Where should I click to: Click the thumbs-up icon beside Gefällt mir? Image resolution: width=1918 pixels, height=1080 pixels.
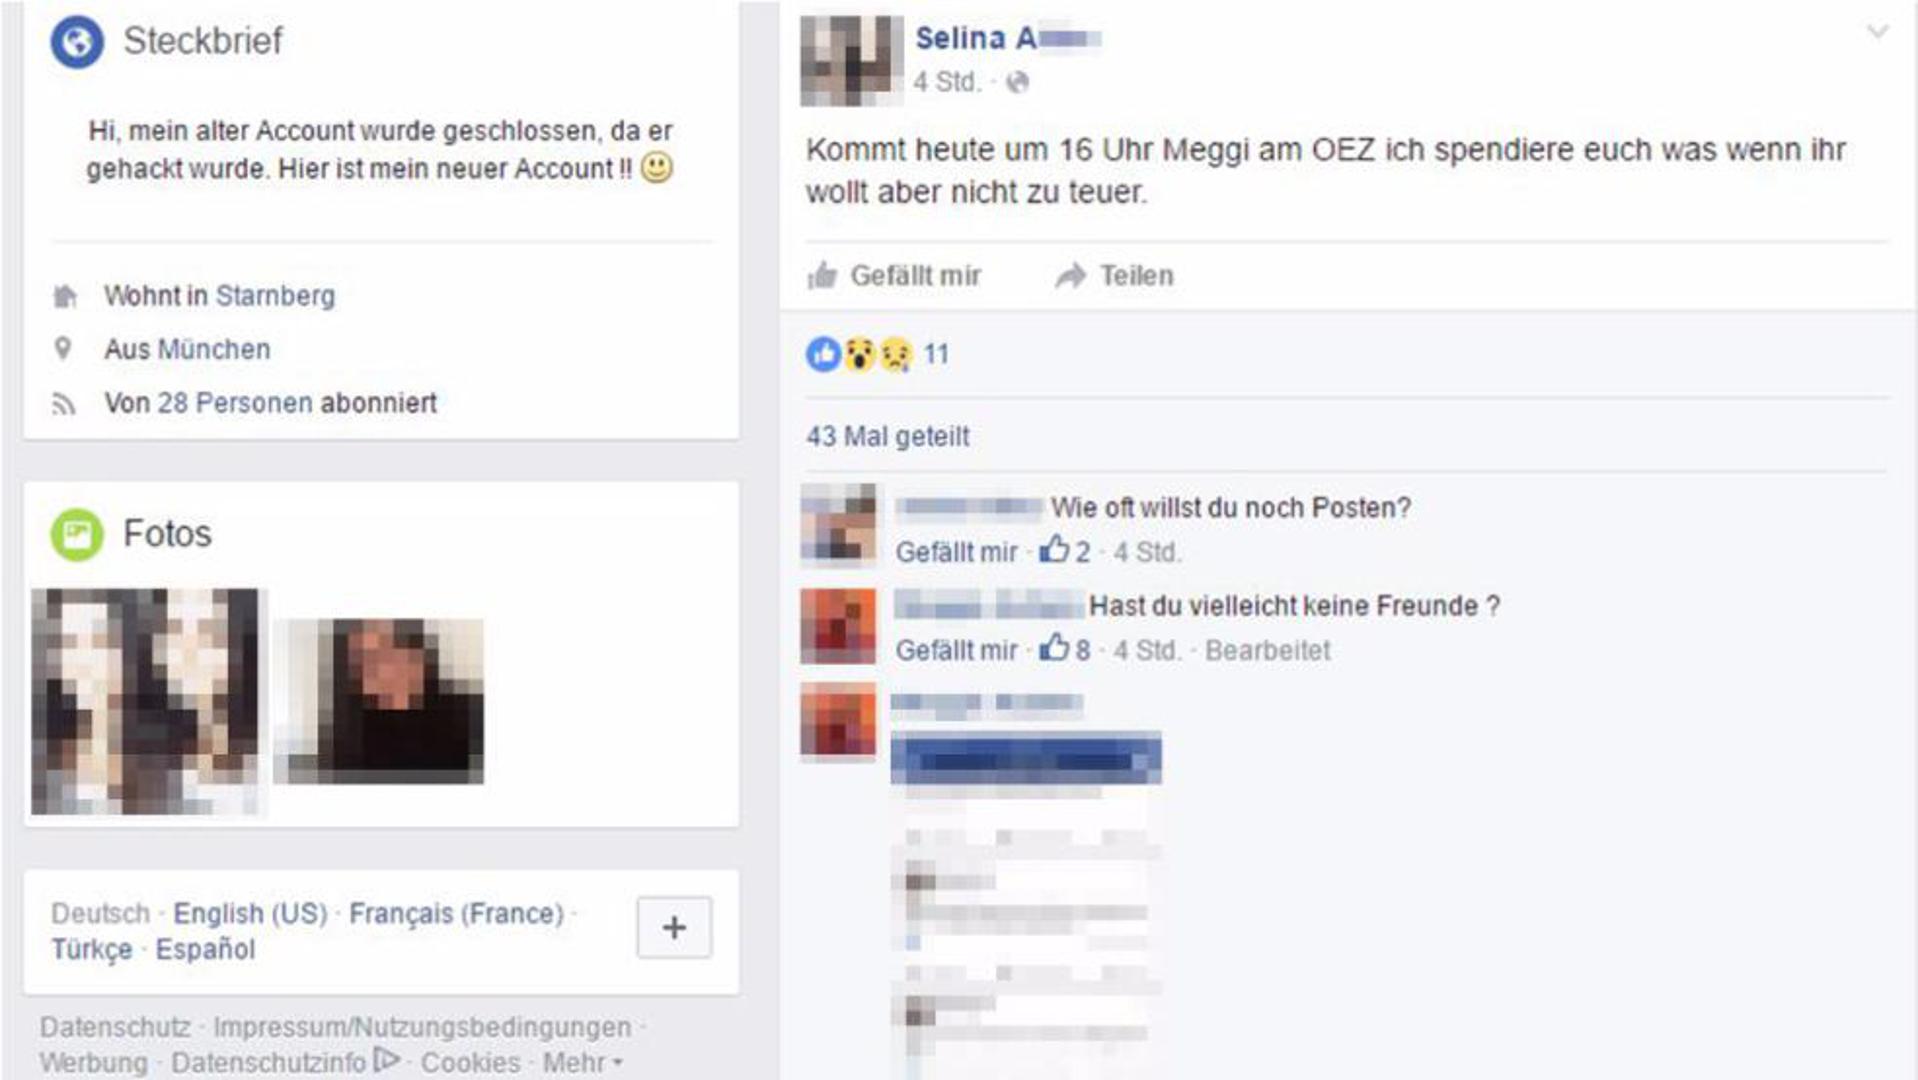click(x=822, y=275)
